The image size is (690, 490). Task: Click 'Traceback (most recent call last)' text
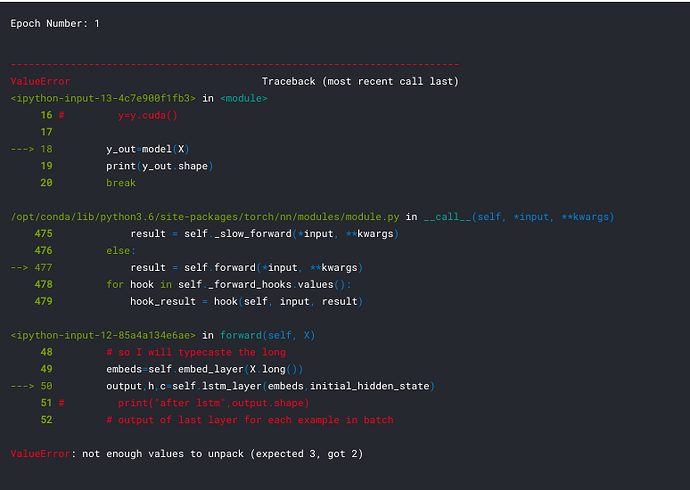(x=360, y=81)
